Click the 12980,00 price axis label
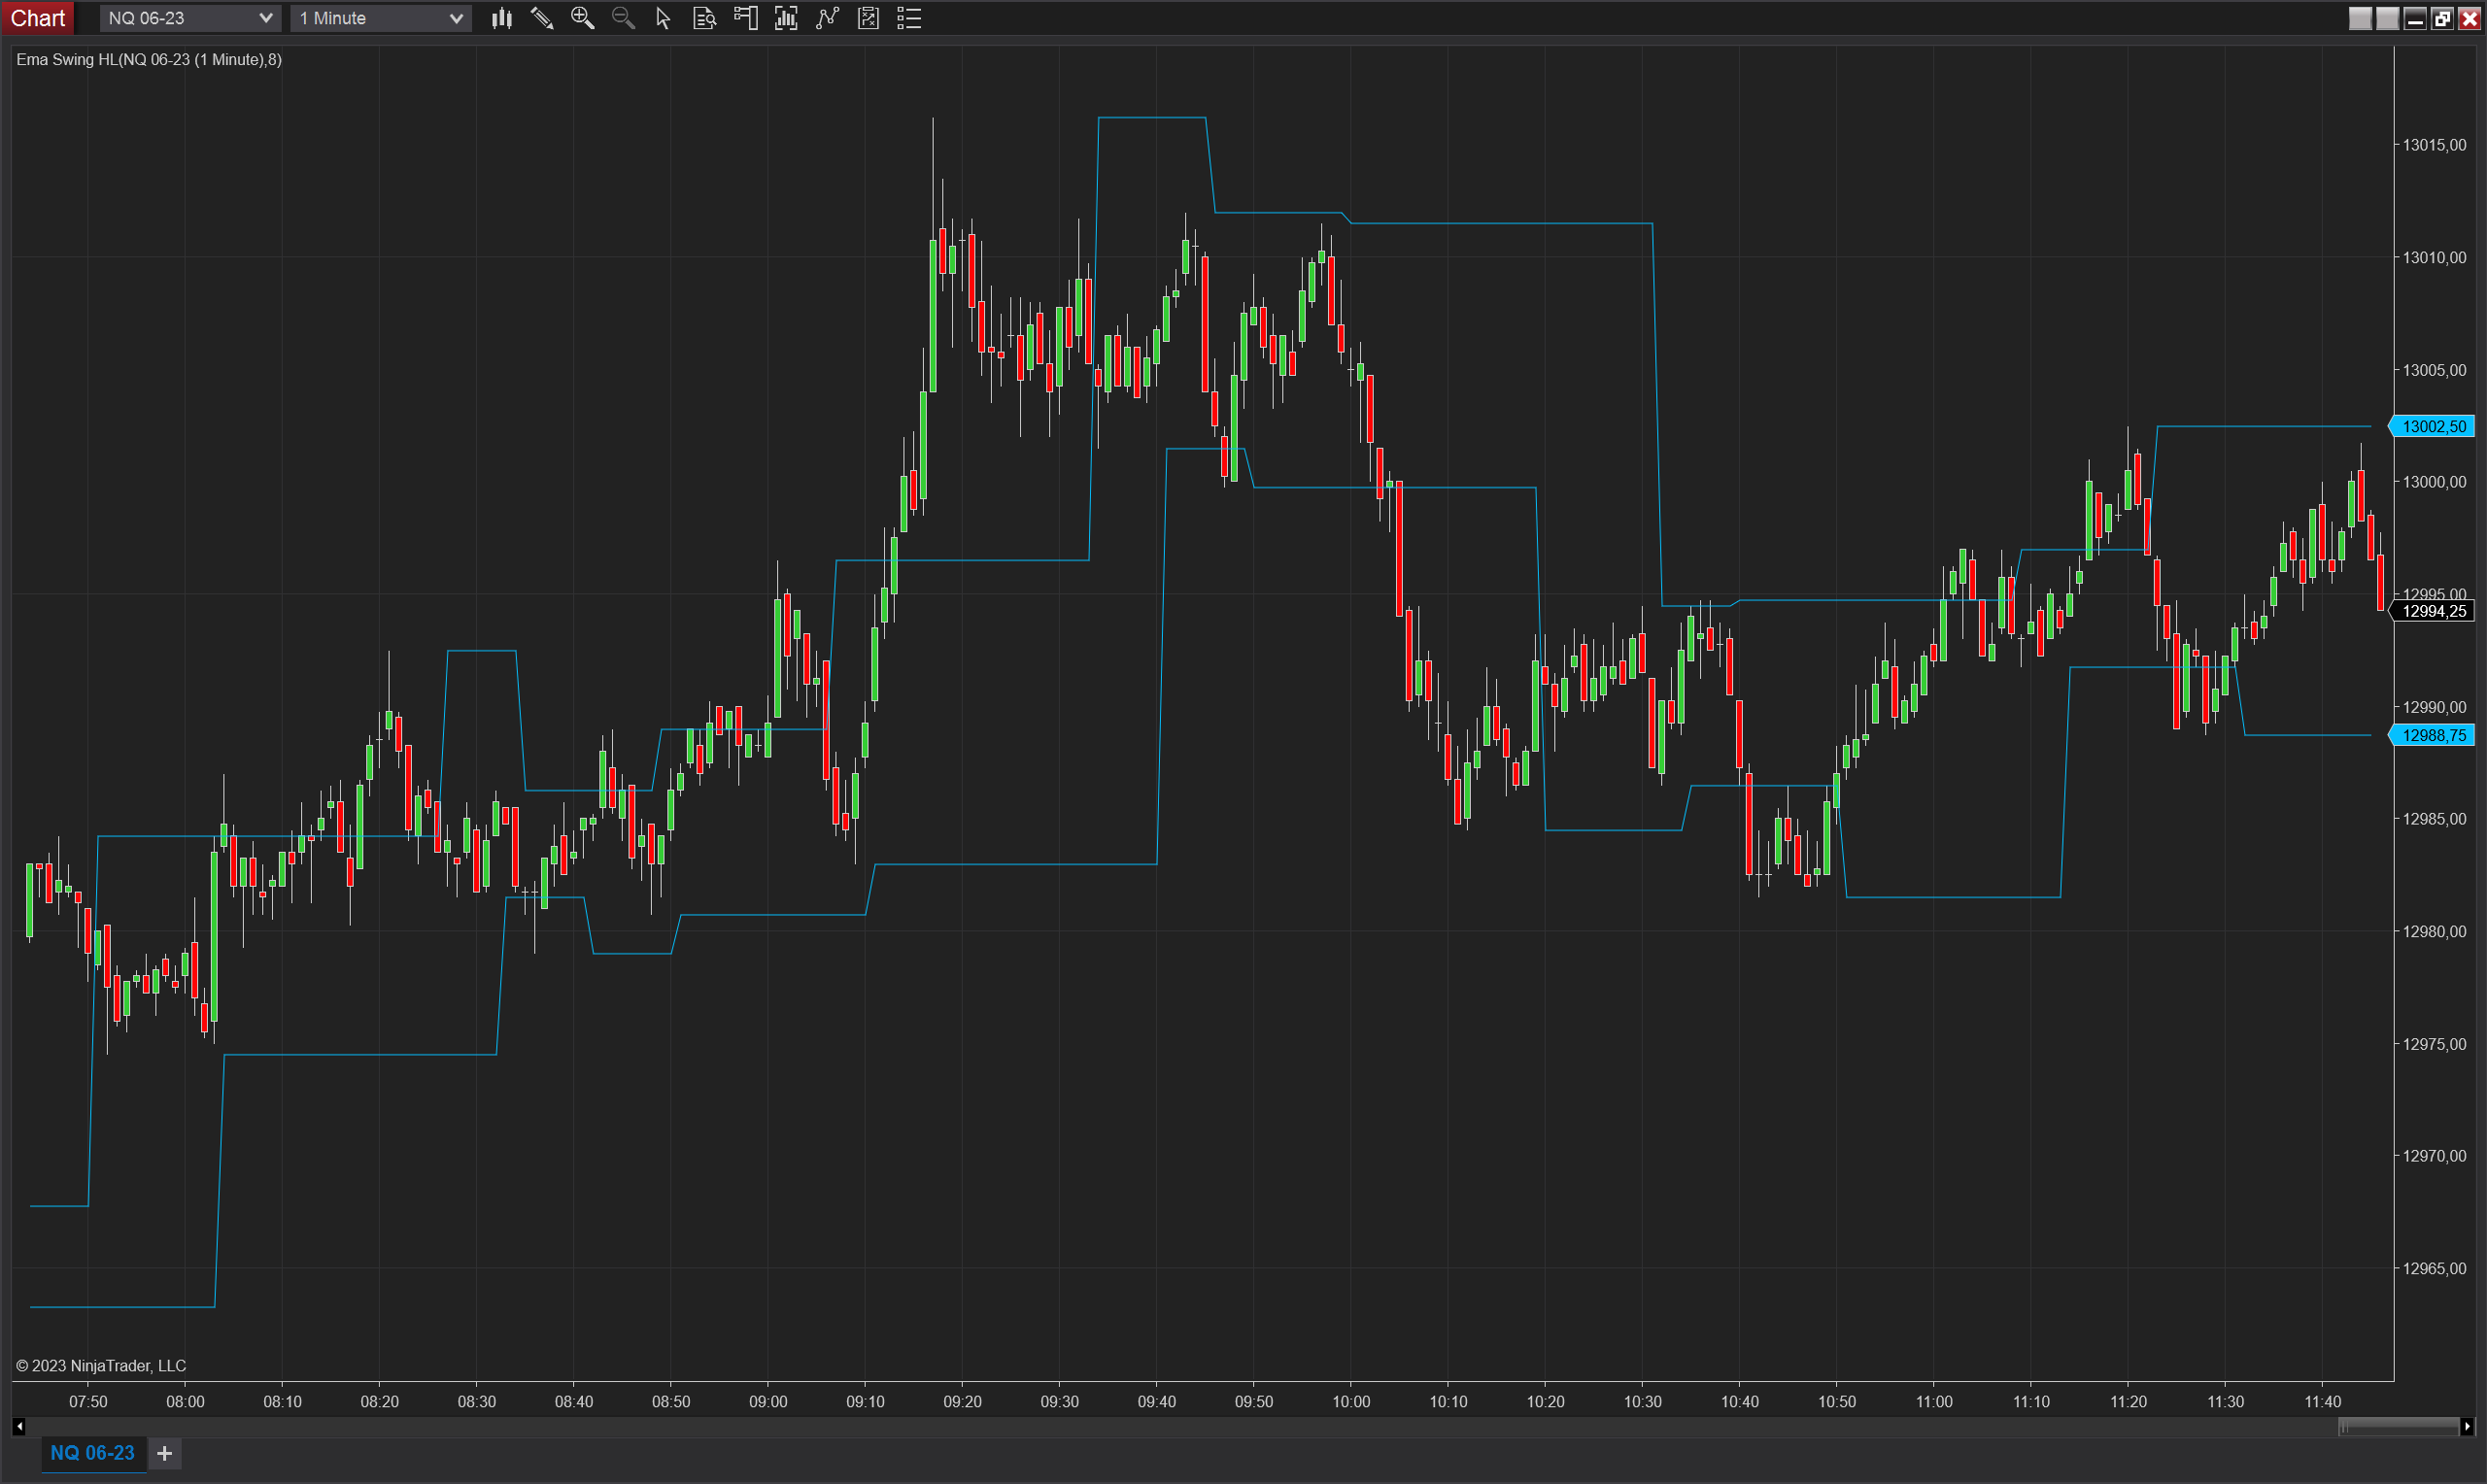Image resolution: width=2487 pixels, height=1484 pixels. tap(2434, 932)
